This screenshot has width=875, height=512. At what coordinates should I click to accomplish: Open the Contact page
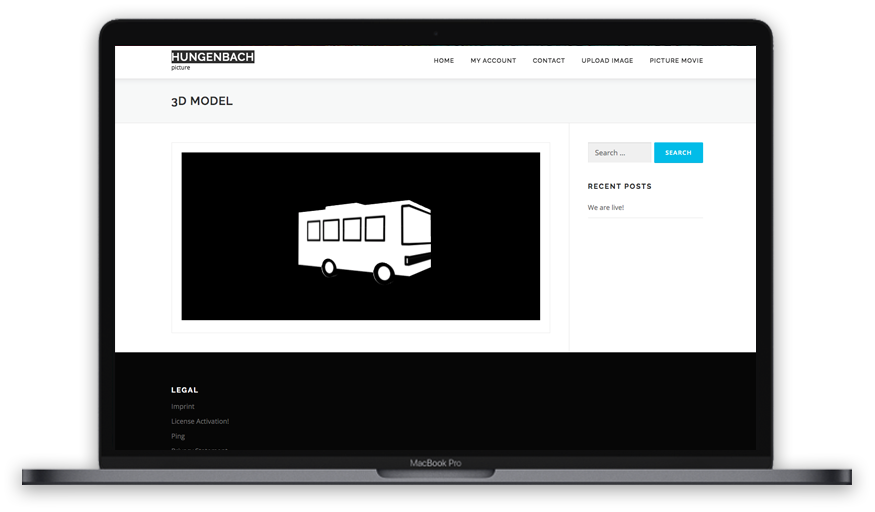[x=549, y=60]
